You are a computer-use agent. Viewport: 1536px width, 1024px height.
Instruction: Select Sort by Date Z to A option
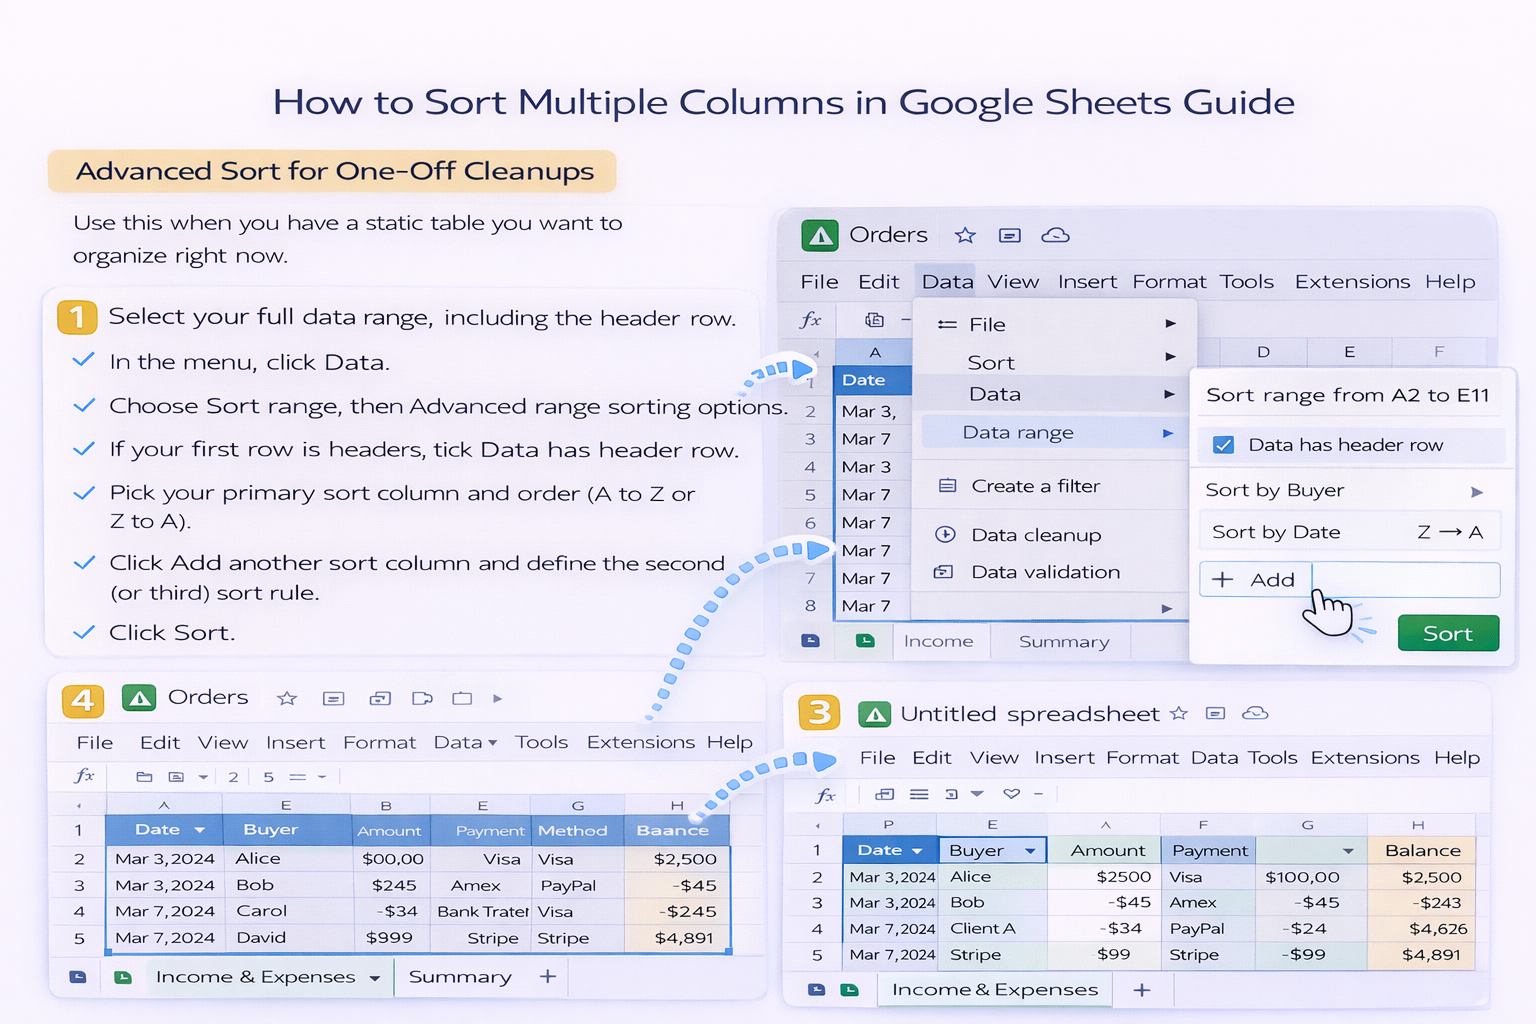point(1349,532)
